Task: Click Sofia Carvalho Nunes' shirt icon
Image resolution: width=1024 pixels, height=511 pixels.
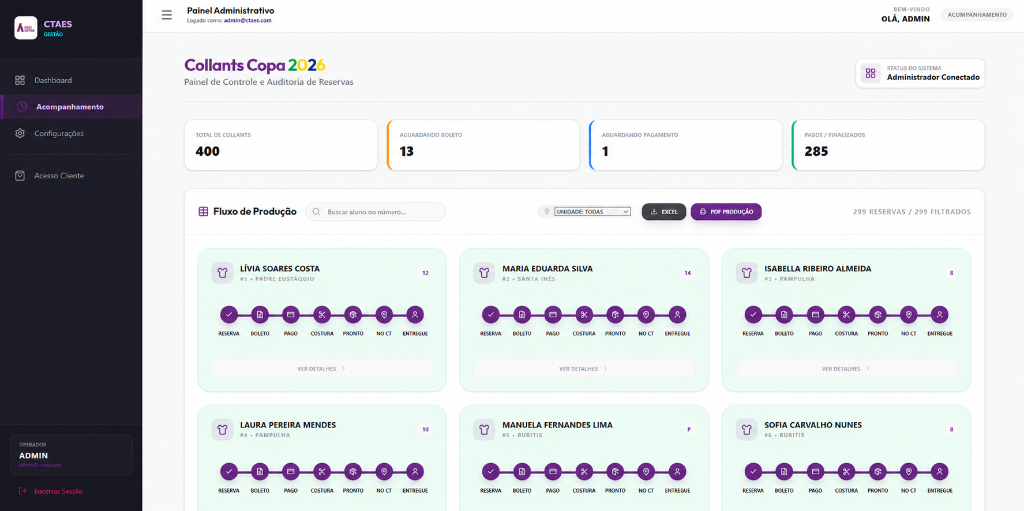Action: [x=746, y=429]
